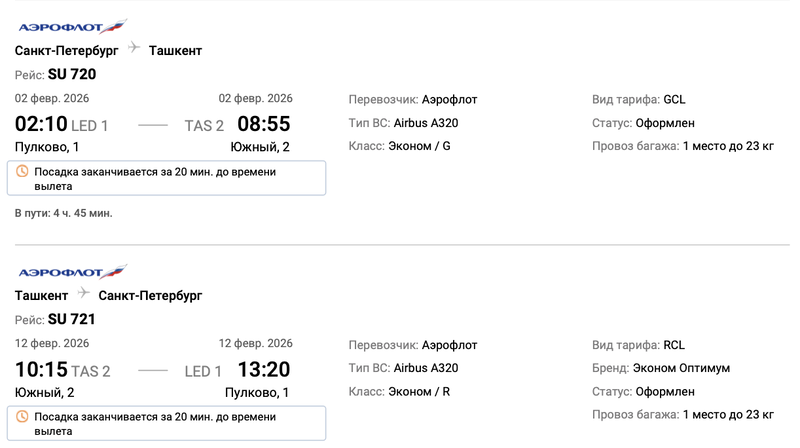Image resolution: width=800 pixels, height=448 pixels.
Task: Click the RCL fare type value
Action: click(x=674, y=344)
